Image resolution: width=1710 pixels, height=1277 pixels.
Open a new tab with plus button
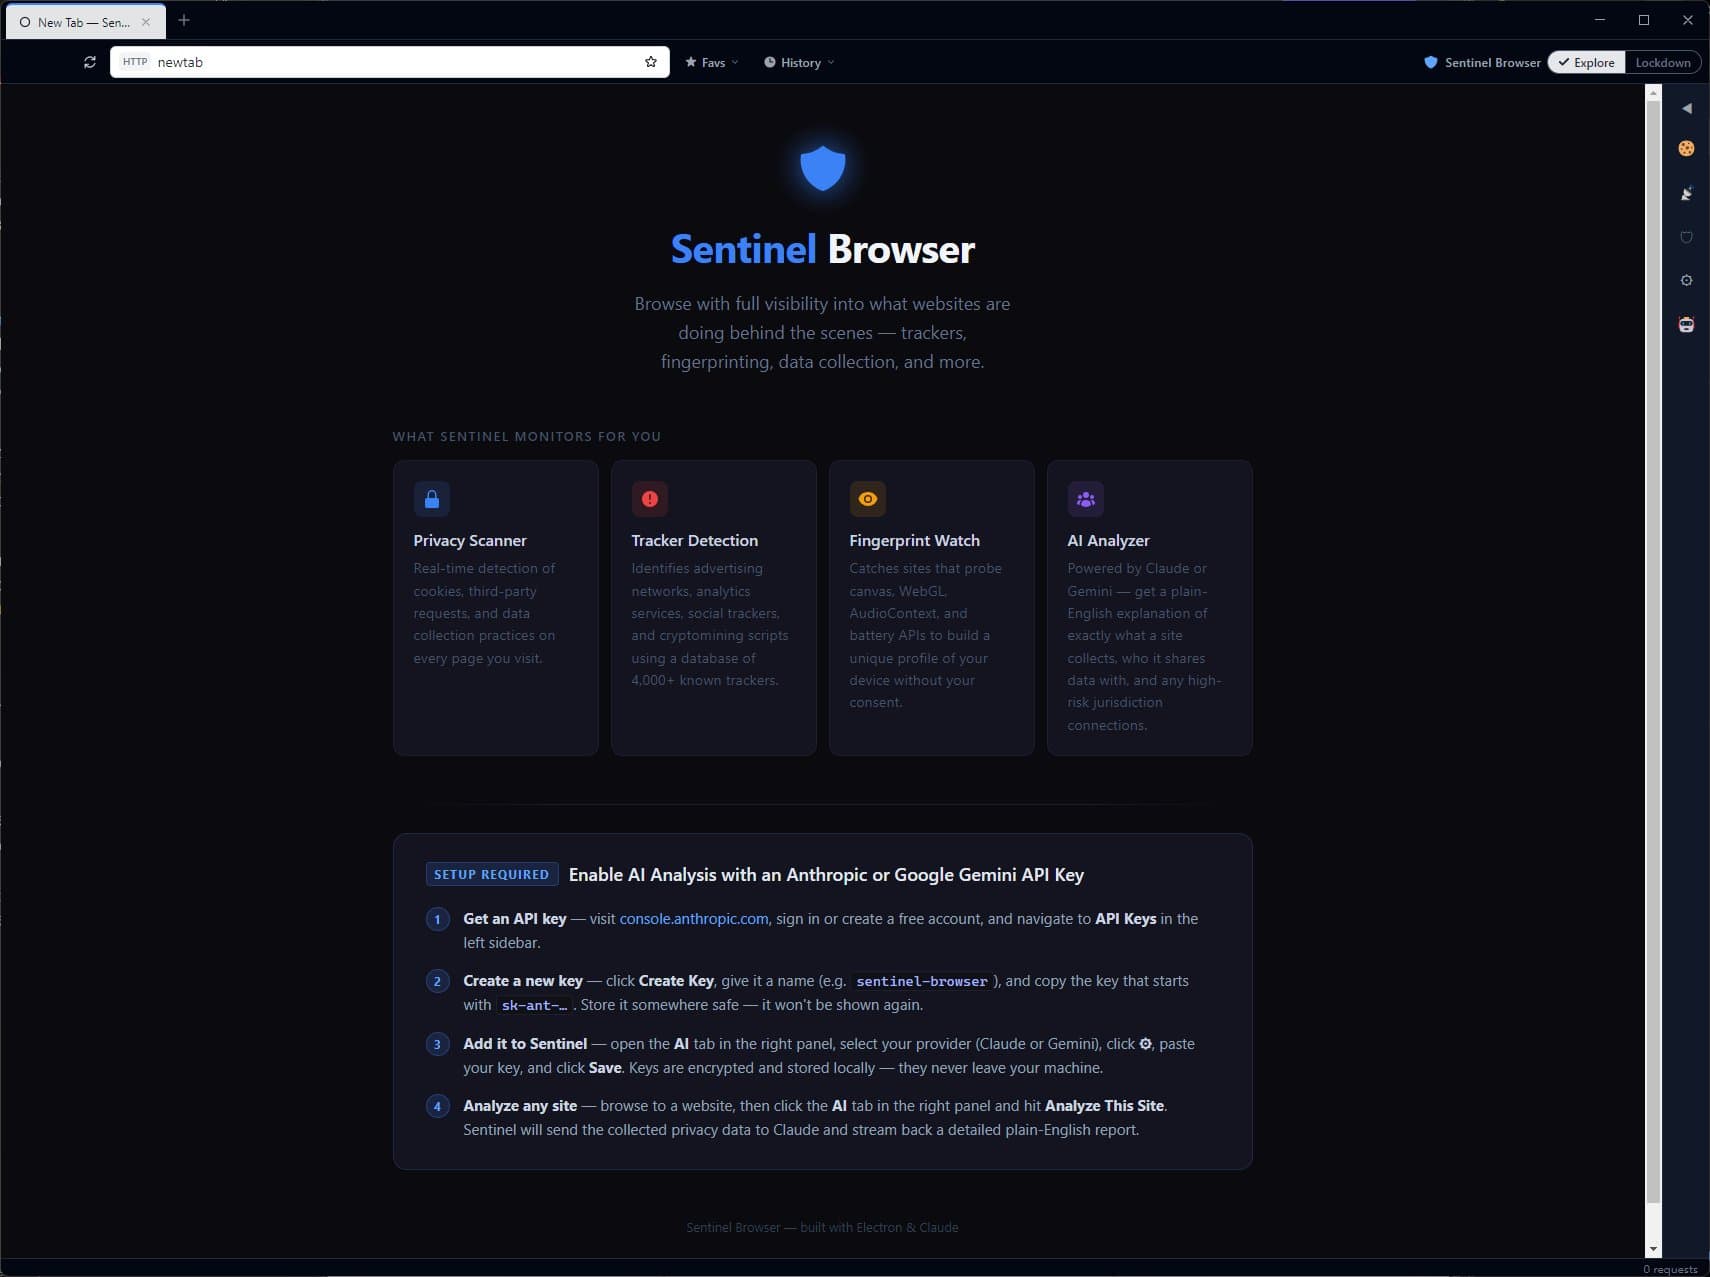(x=184, y=20)
